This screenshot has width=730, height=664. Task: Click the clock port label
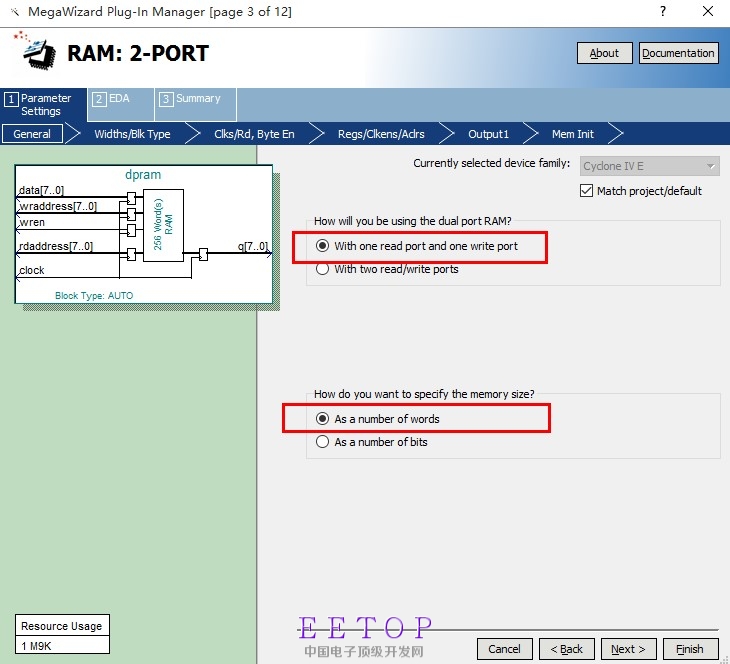tap(32, 271)
